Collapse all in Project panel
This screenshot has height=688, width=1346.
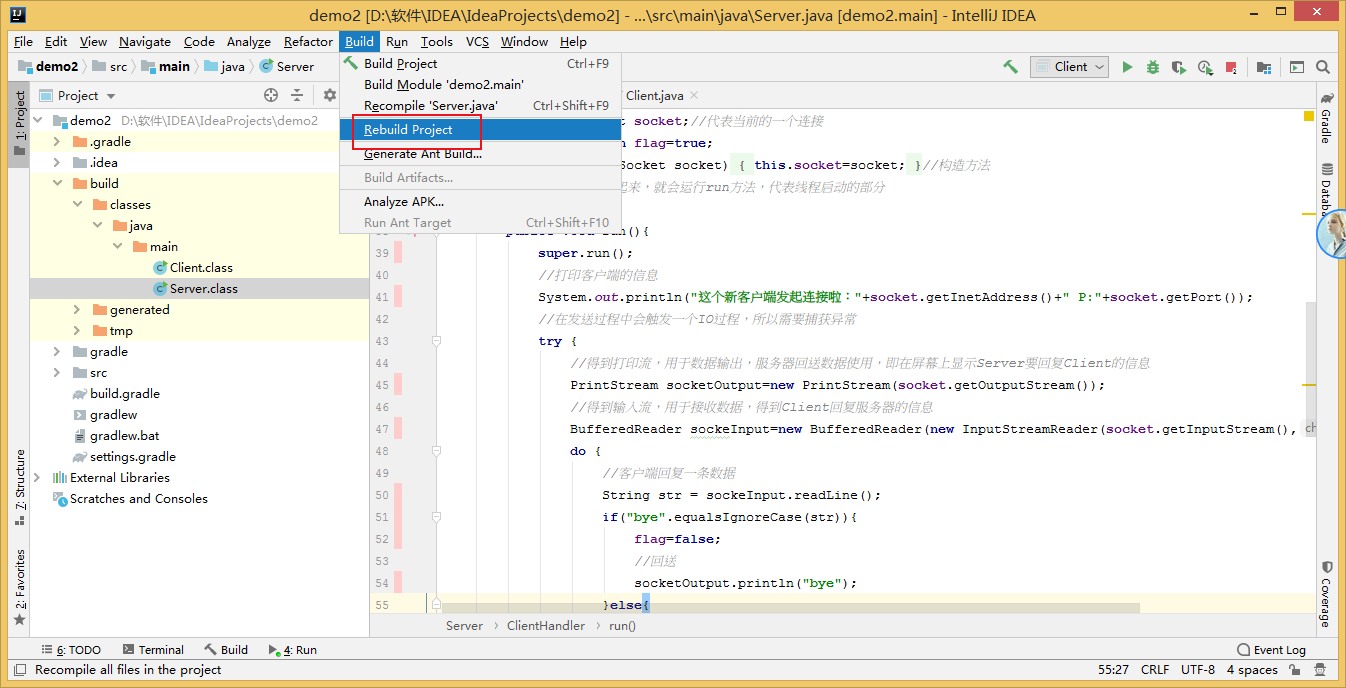click(x=297, y=95)
